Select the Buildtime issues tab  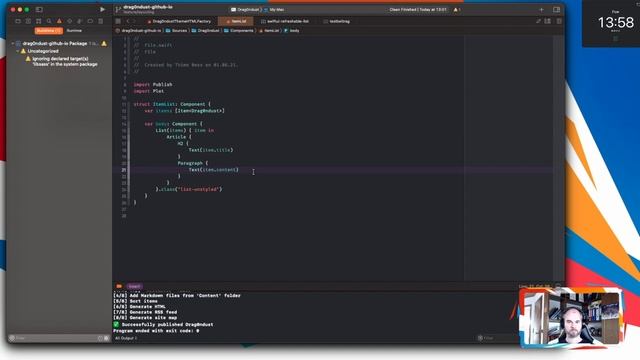pyautogui.click(x=48, y=31)
